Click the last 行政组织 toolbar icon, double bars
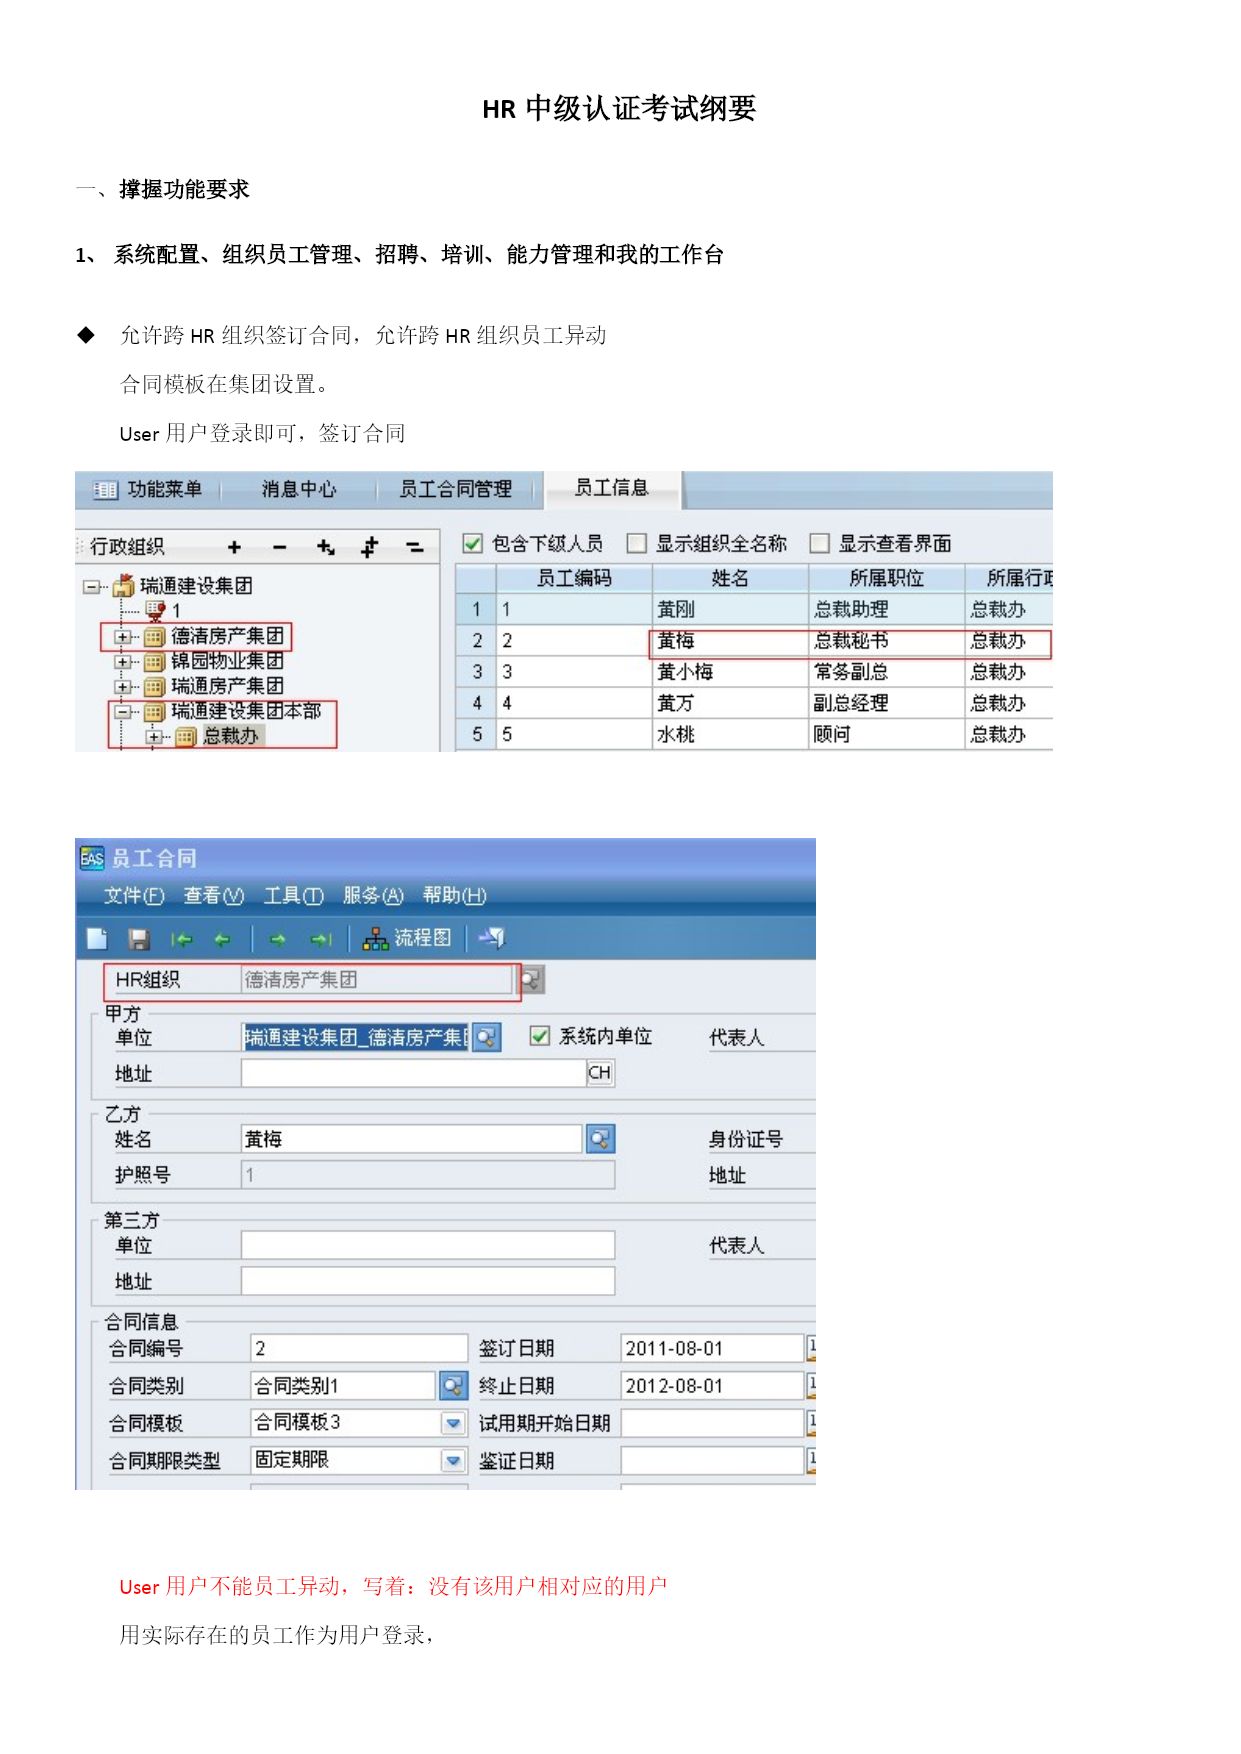Viewport: 1241px width, 1754px height. pos(415,547)
